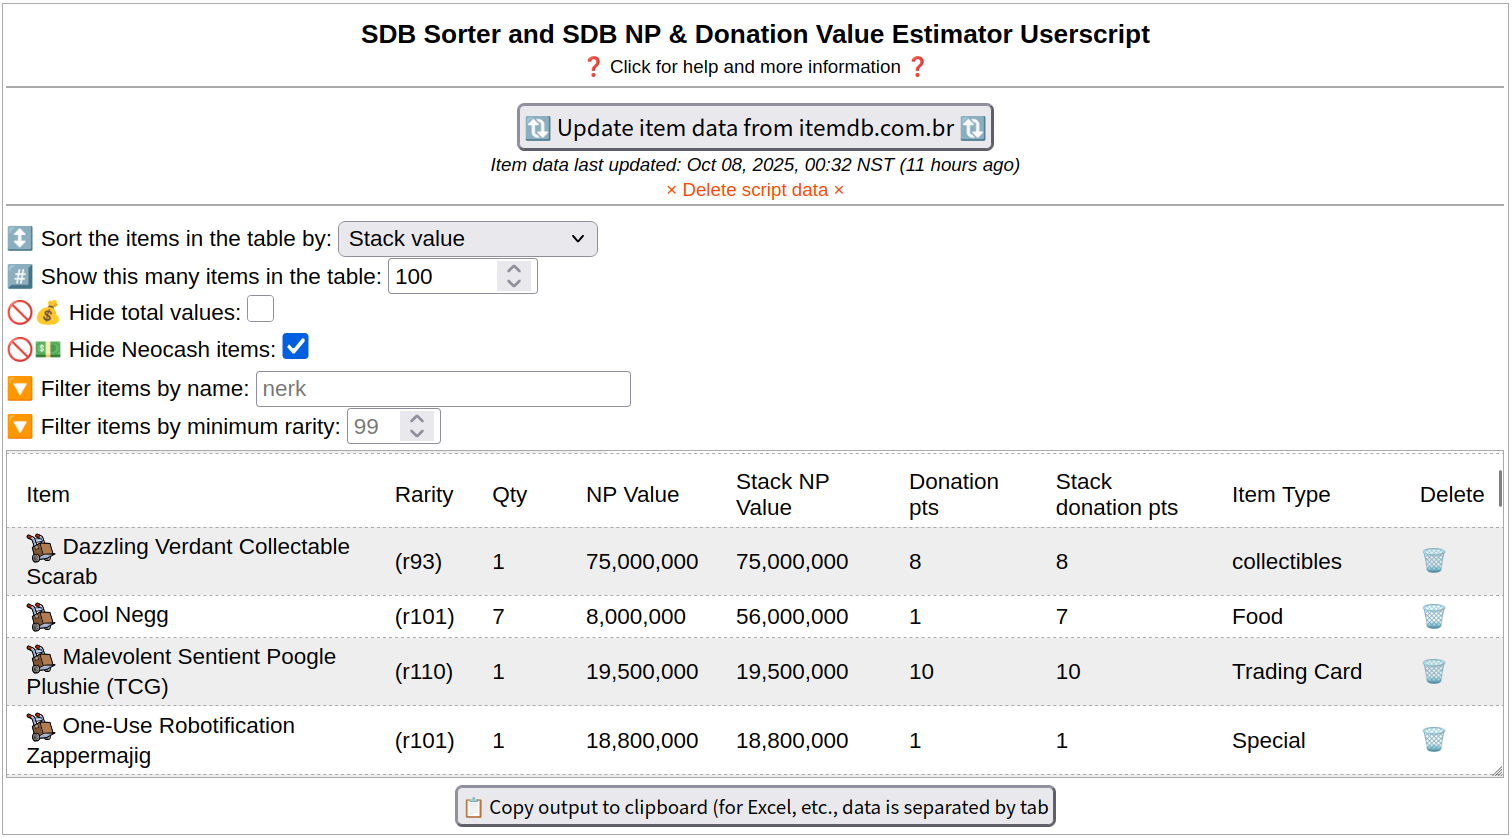This screenshot has width=1512, height=839.
Task: Open the help and more information link
Action: point(755,67)
